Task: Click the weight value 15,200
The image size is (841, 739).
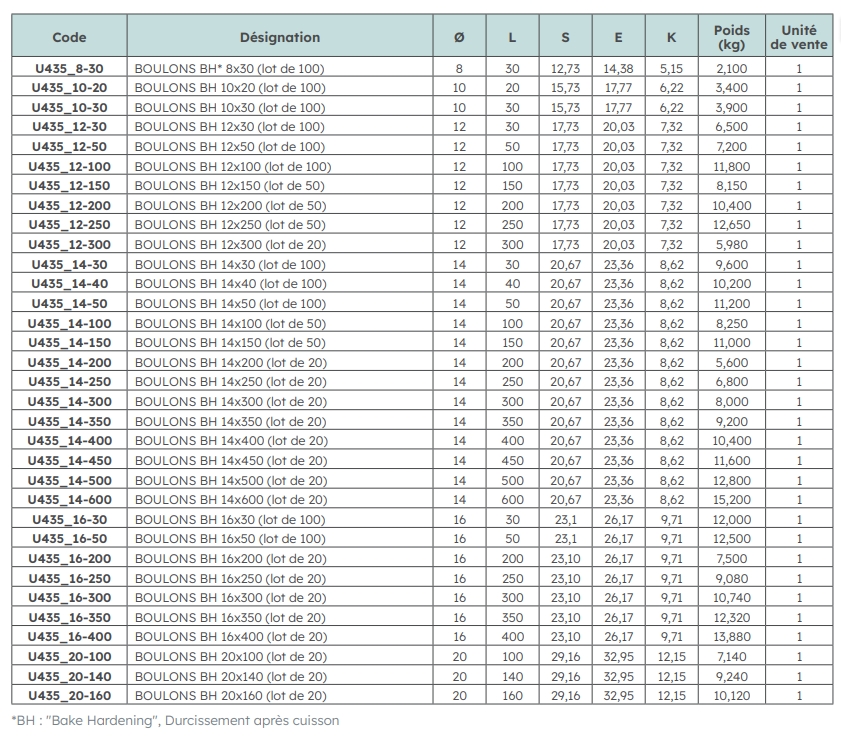Action: pyautogui.click(x=731, y=500)
